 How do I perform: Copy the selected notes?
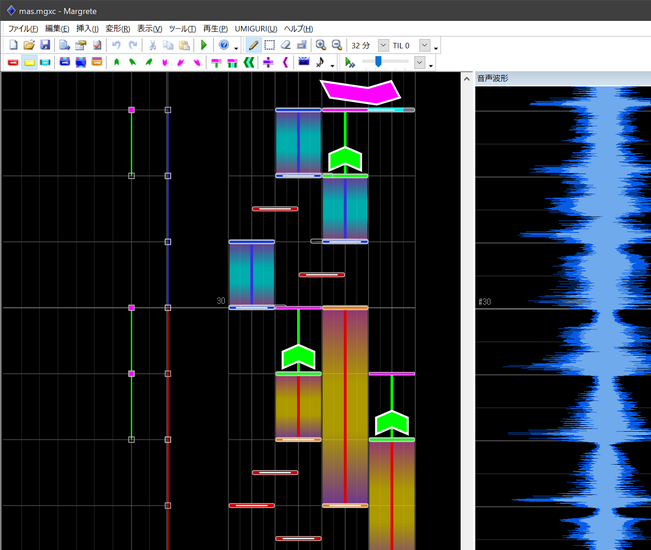[168, 45]
